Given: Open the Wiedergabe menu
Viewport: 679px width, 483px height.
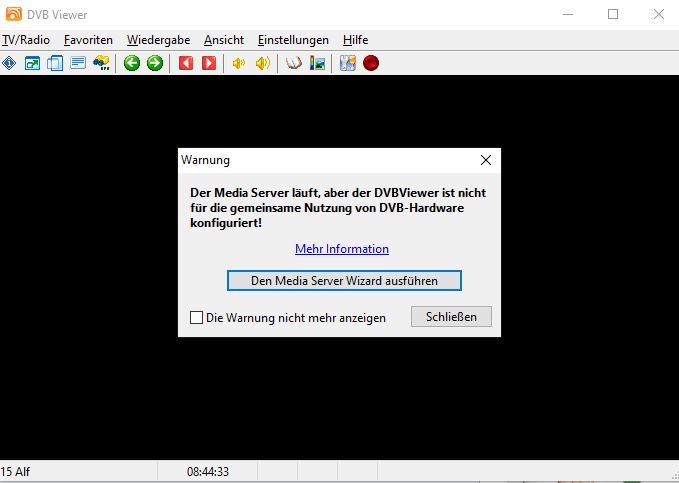Looking at the screenshot, I should tap(158, 40).
